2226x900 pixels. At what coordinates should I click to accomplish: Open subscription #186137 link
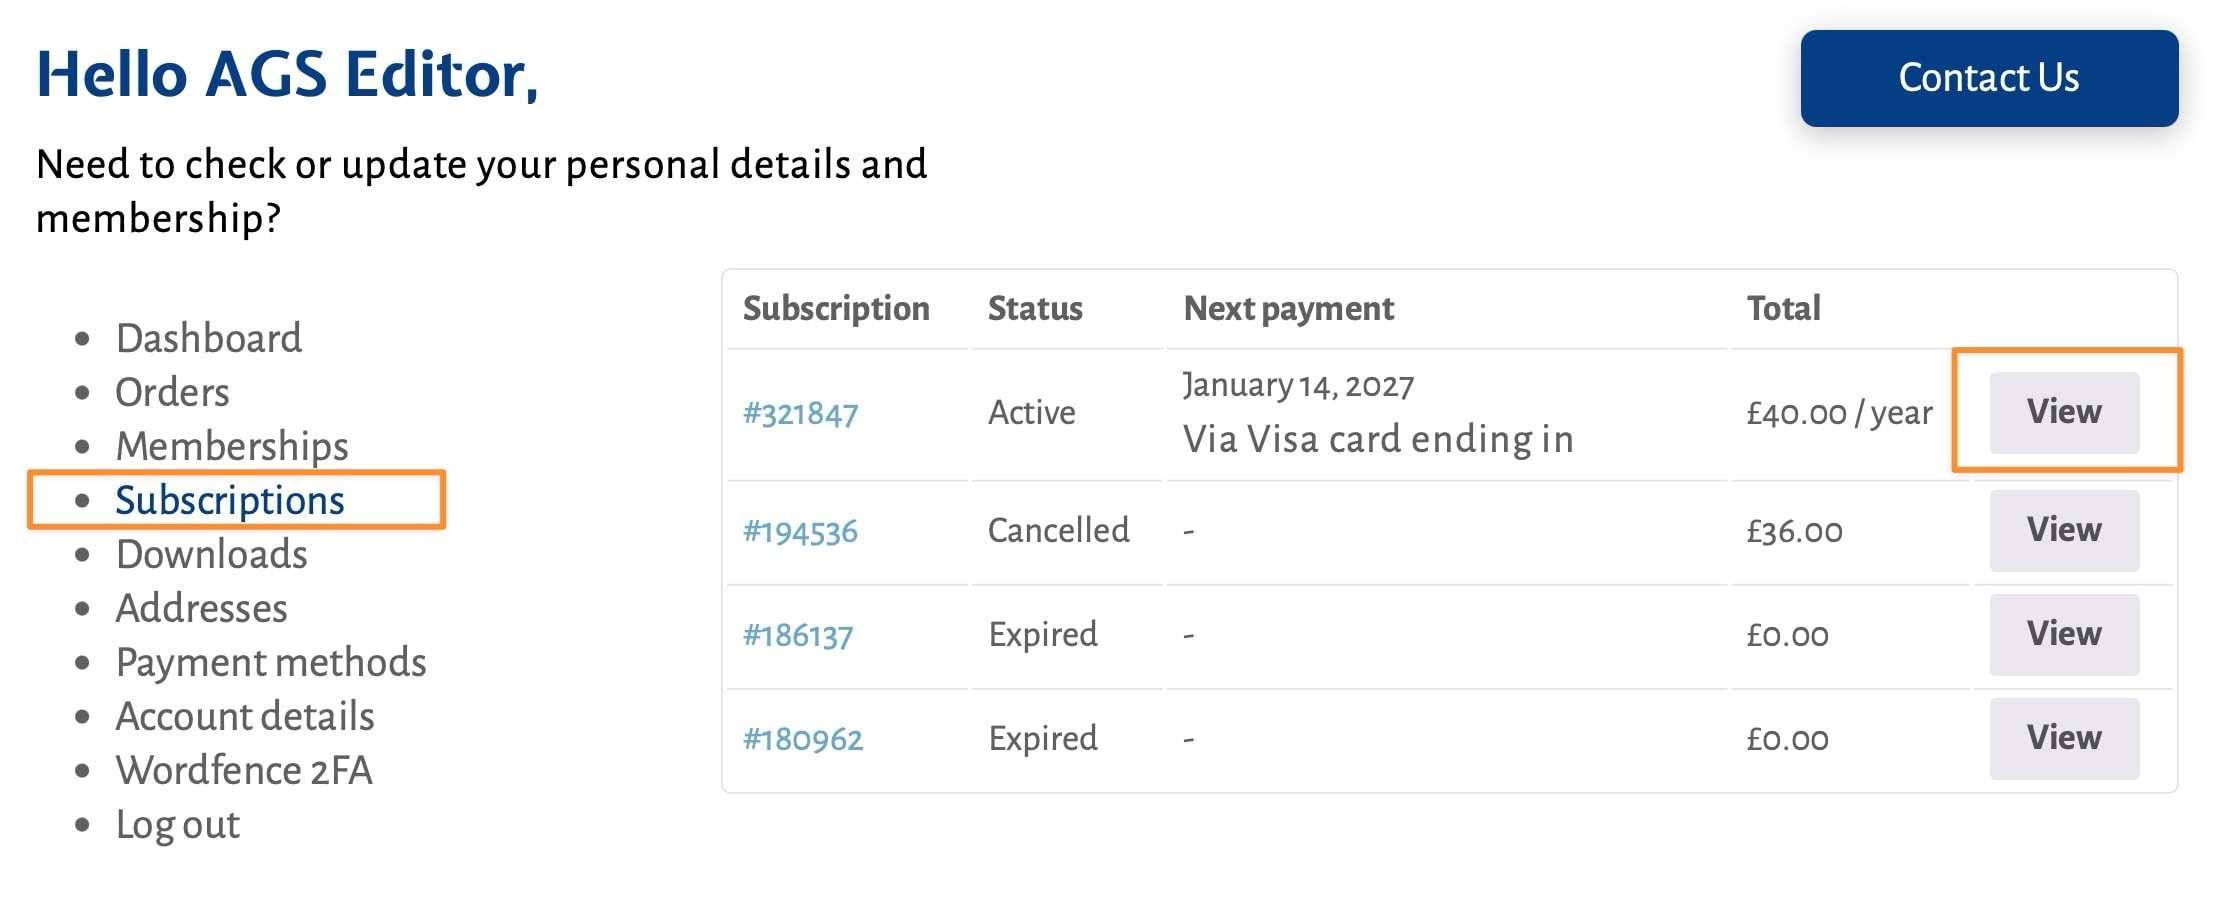click(x=797, y=635)
